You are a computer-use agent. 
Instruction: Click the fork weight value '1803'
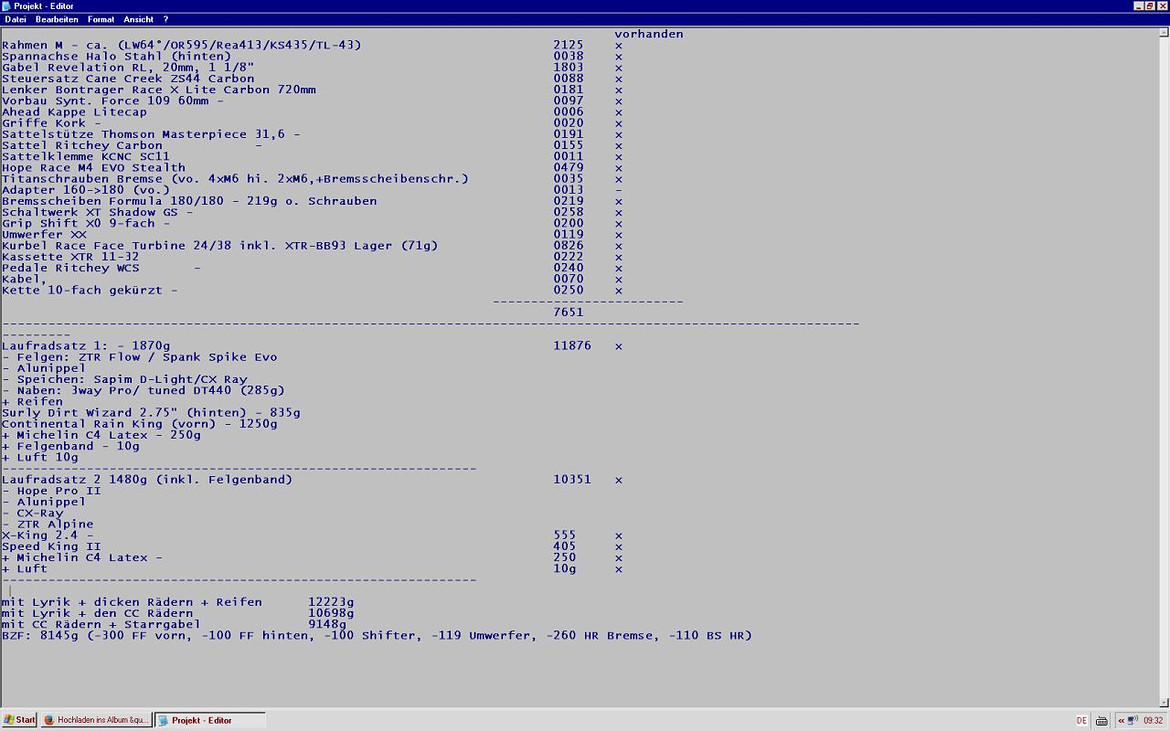568,68
